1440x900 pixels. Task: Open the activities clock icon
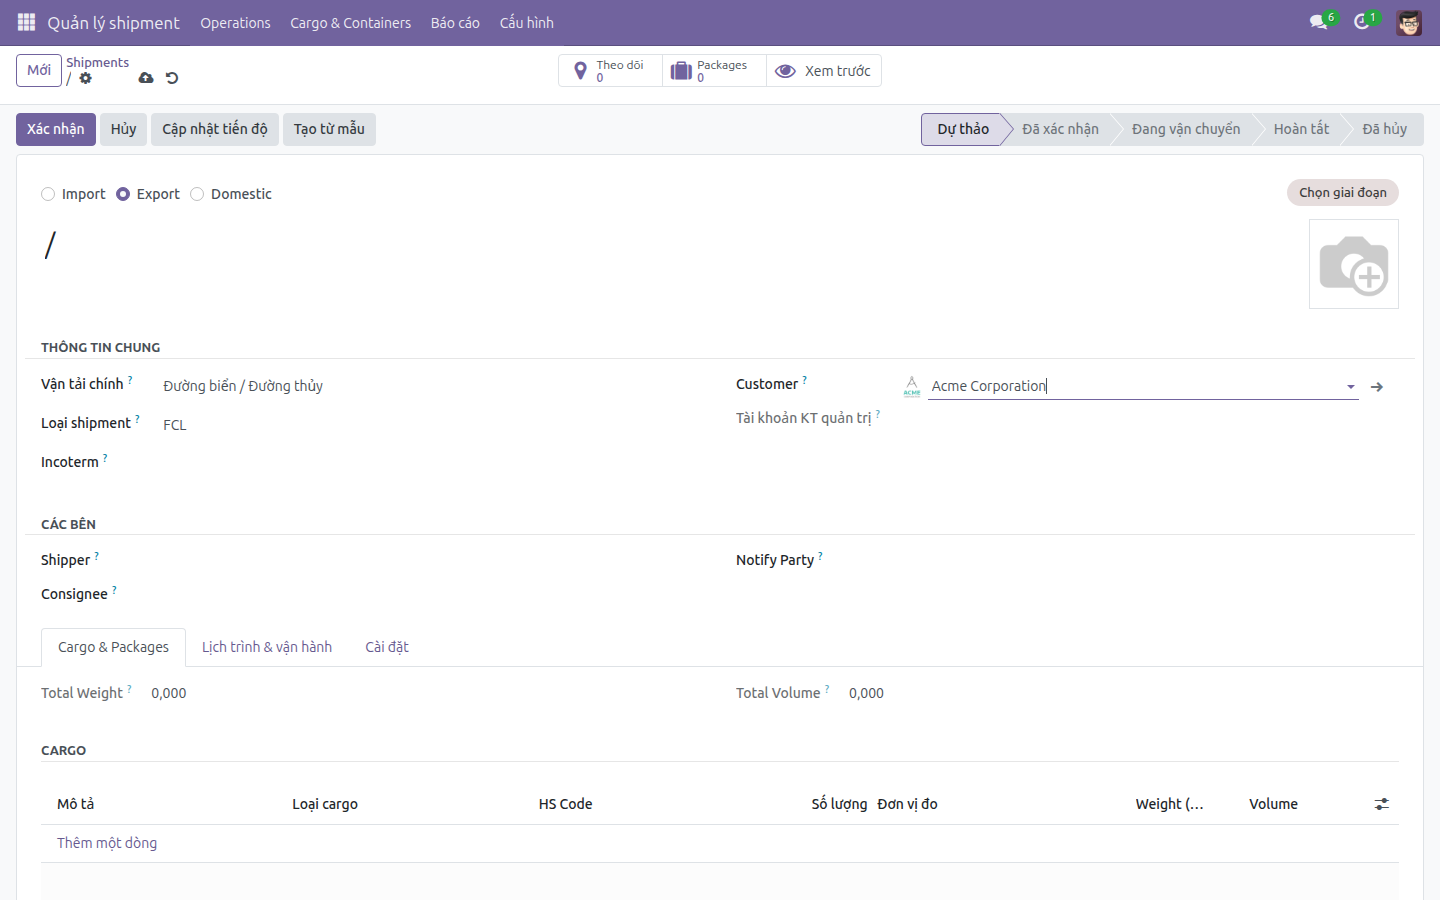click(x=1362, y=22)
